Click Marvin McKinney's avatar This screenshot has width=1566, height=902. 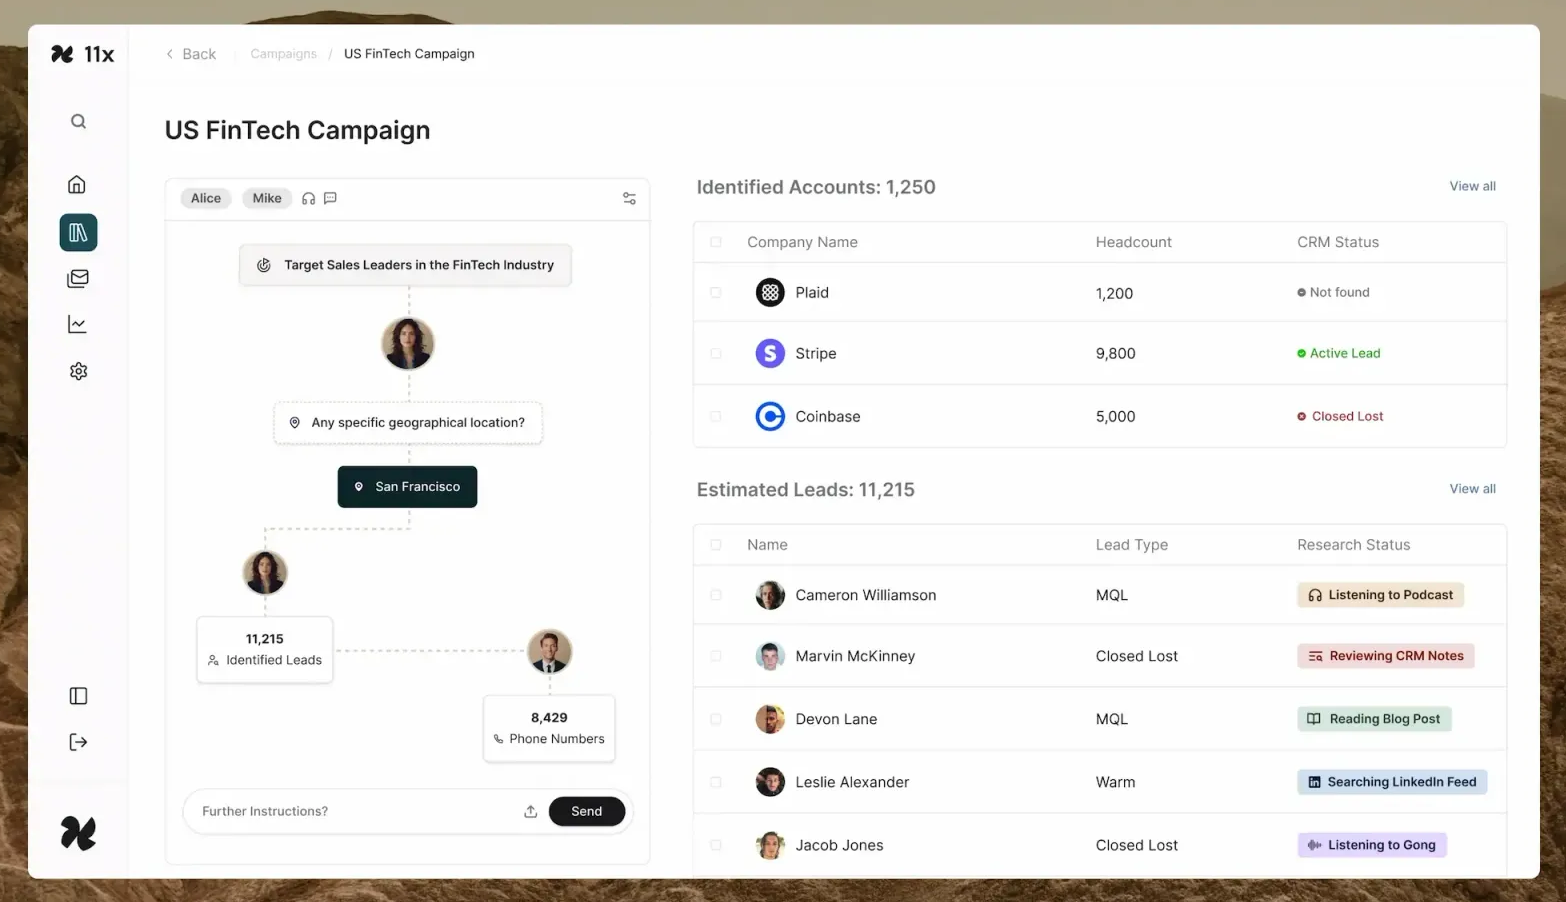[770, 656]
